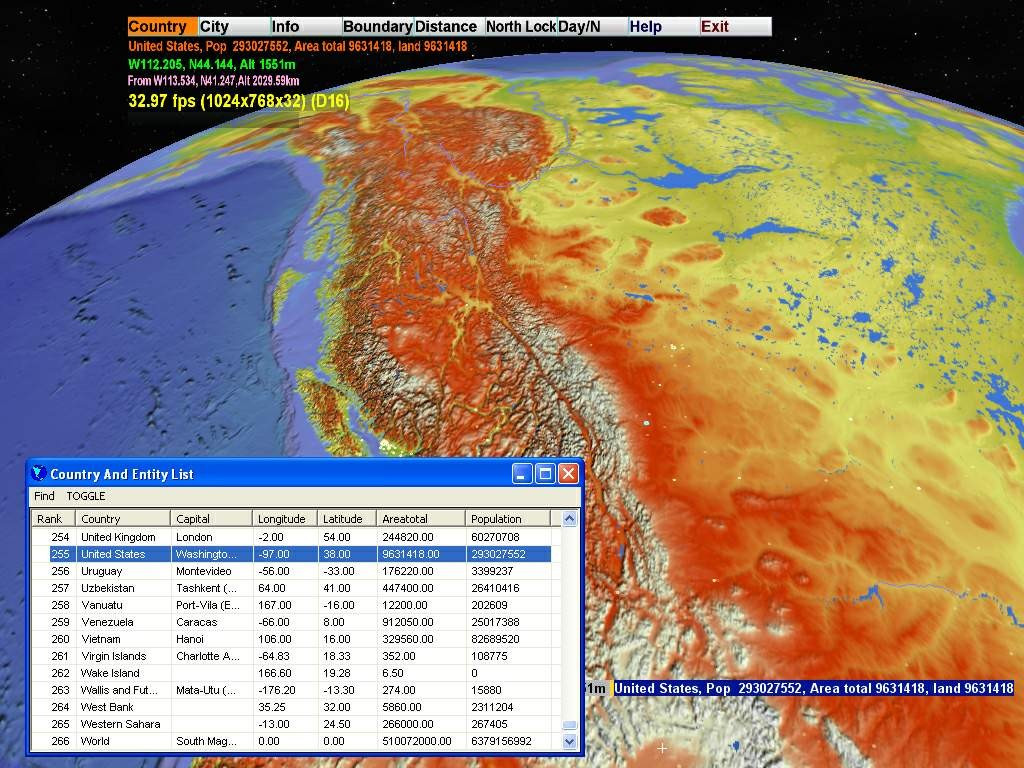Click the Country And Entity List window icon
The height and width of the screenshot is (768, 1024).
point(39,473)
